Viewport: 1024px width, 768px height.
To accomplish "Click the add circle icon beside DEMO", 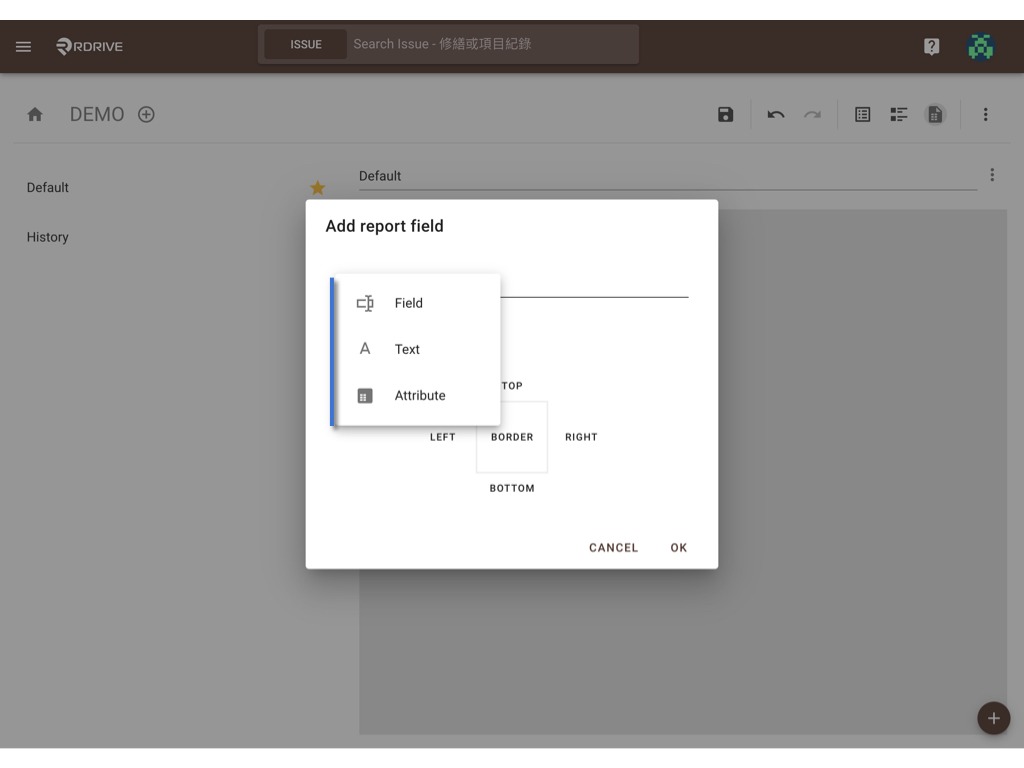I will click(x=146, y=115).
